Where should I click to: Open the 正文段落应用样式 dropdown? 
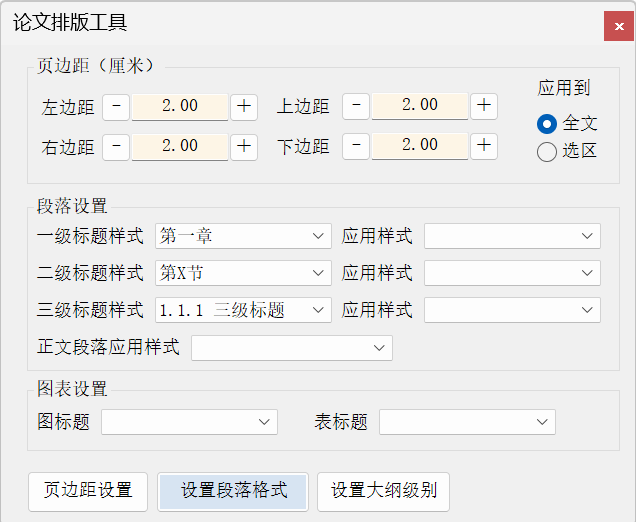click(291, 347)
